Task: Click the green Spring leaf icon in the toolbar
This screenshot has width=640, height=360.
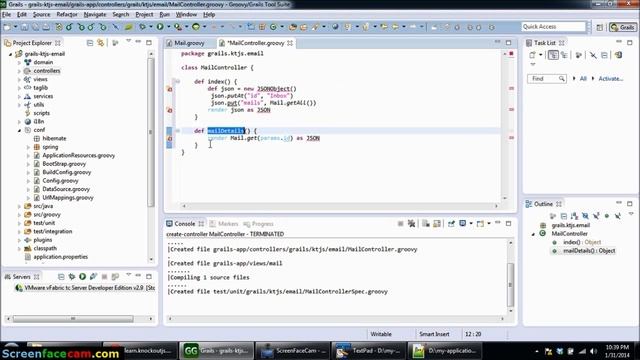Action: 129,27
